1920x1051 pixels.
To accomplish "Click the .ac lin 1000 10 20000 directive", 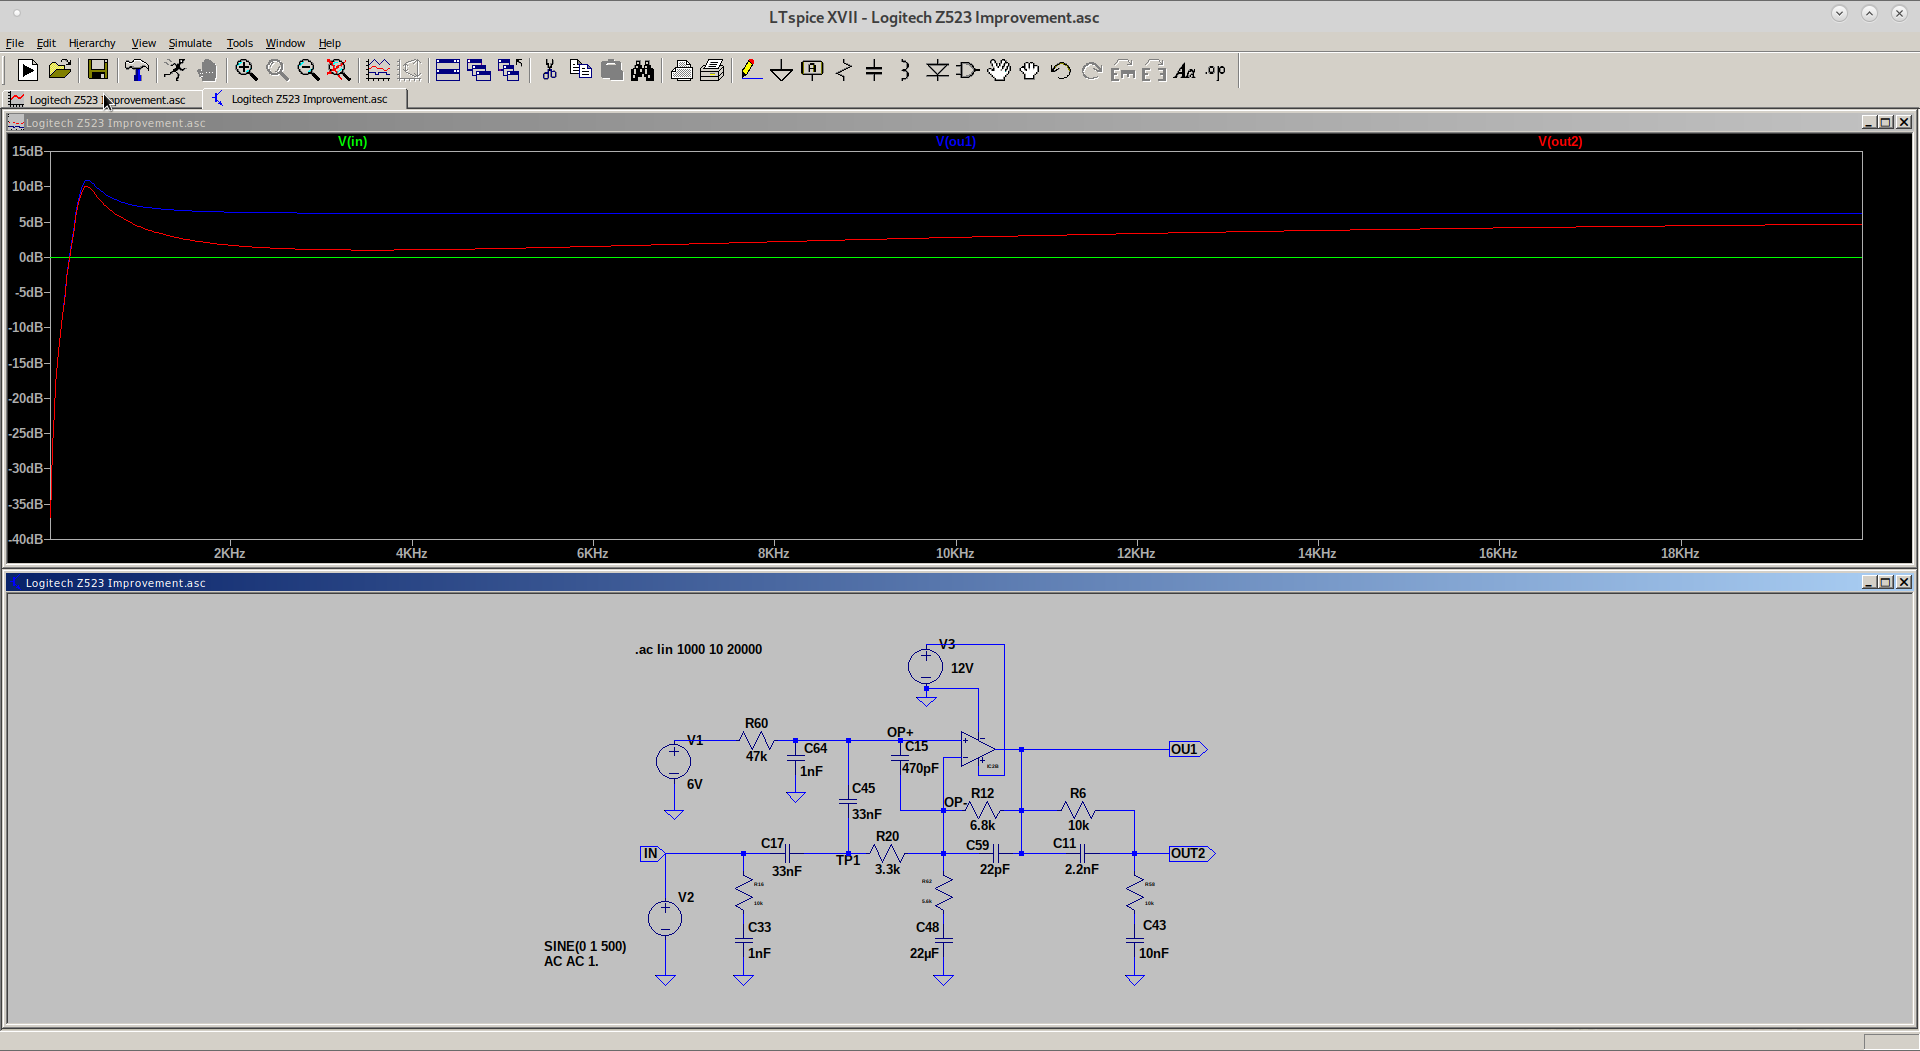I will click(x=698, y=649).
